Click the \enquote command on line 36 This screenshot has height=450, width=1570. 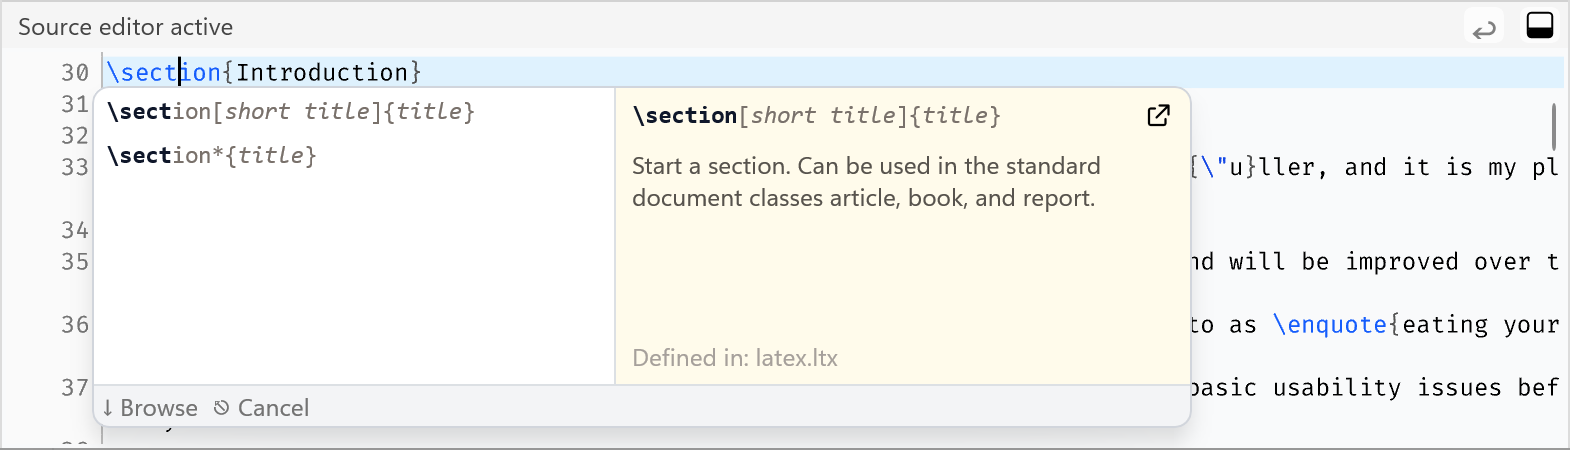point(1330,325)
